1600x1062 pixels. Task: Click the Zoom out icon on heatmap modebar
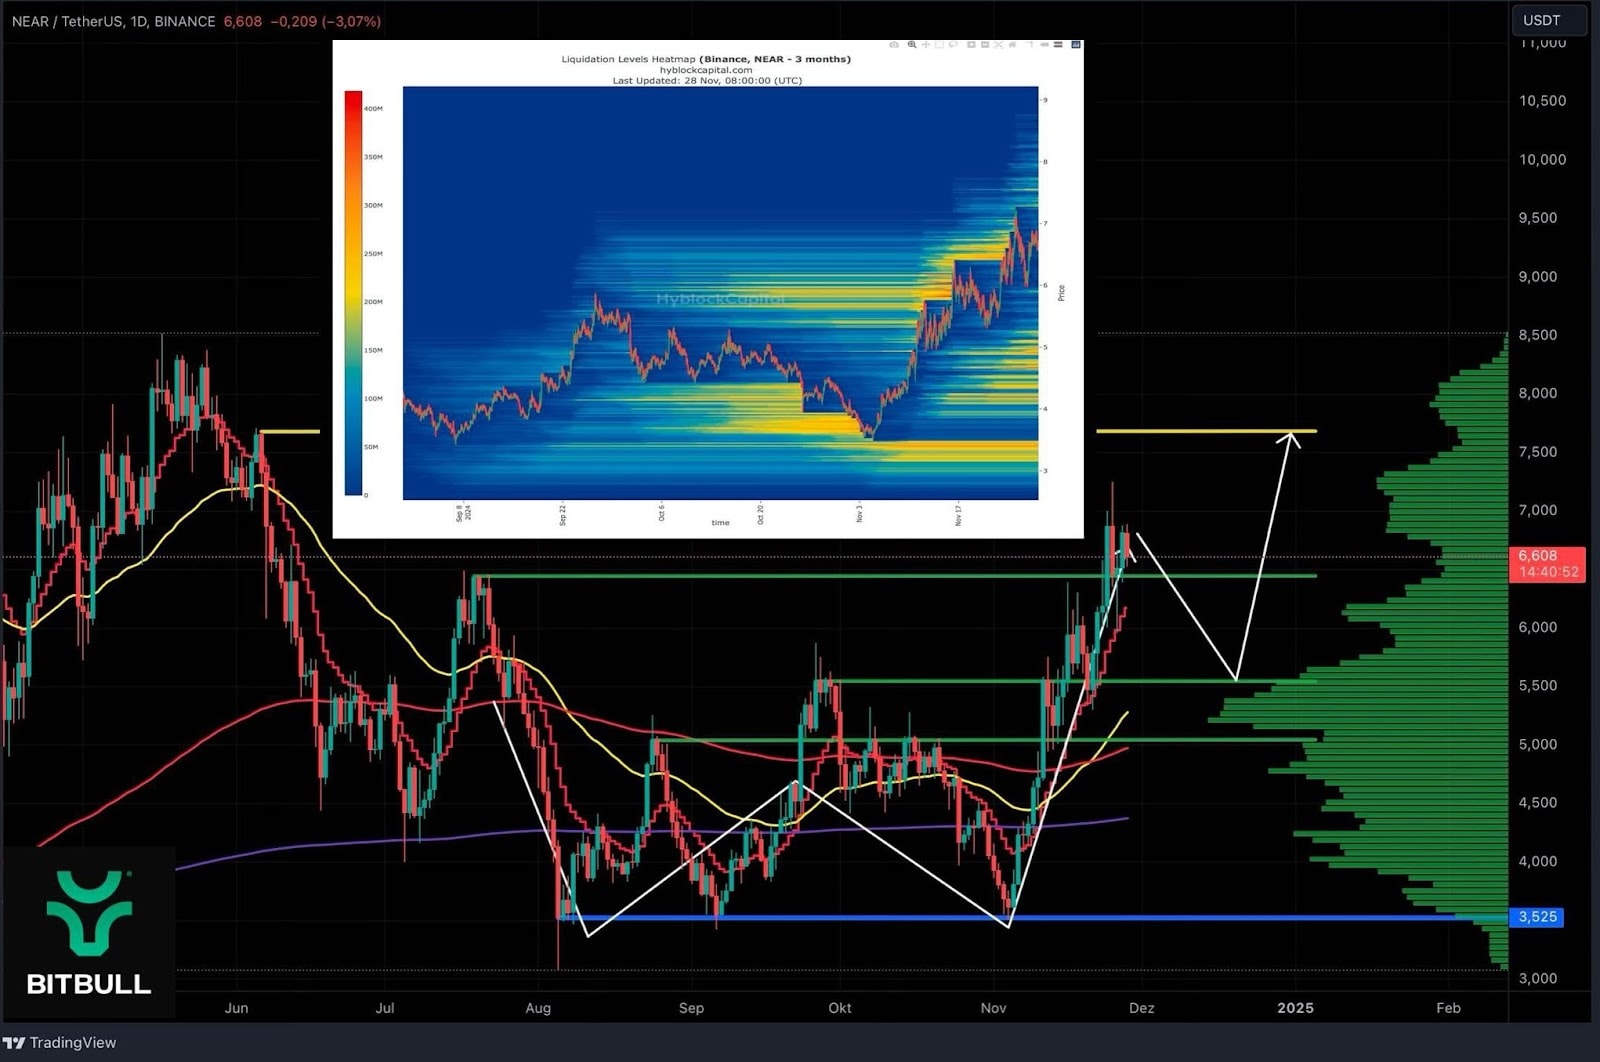[985, 45]
